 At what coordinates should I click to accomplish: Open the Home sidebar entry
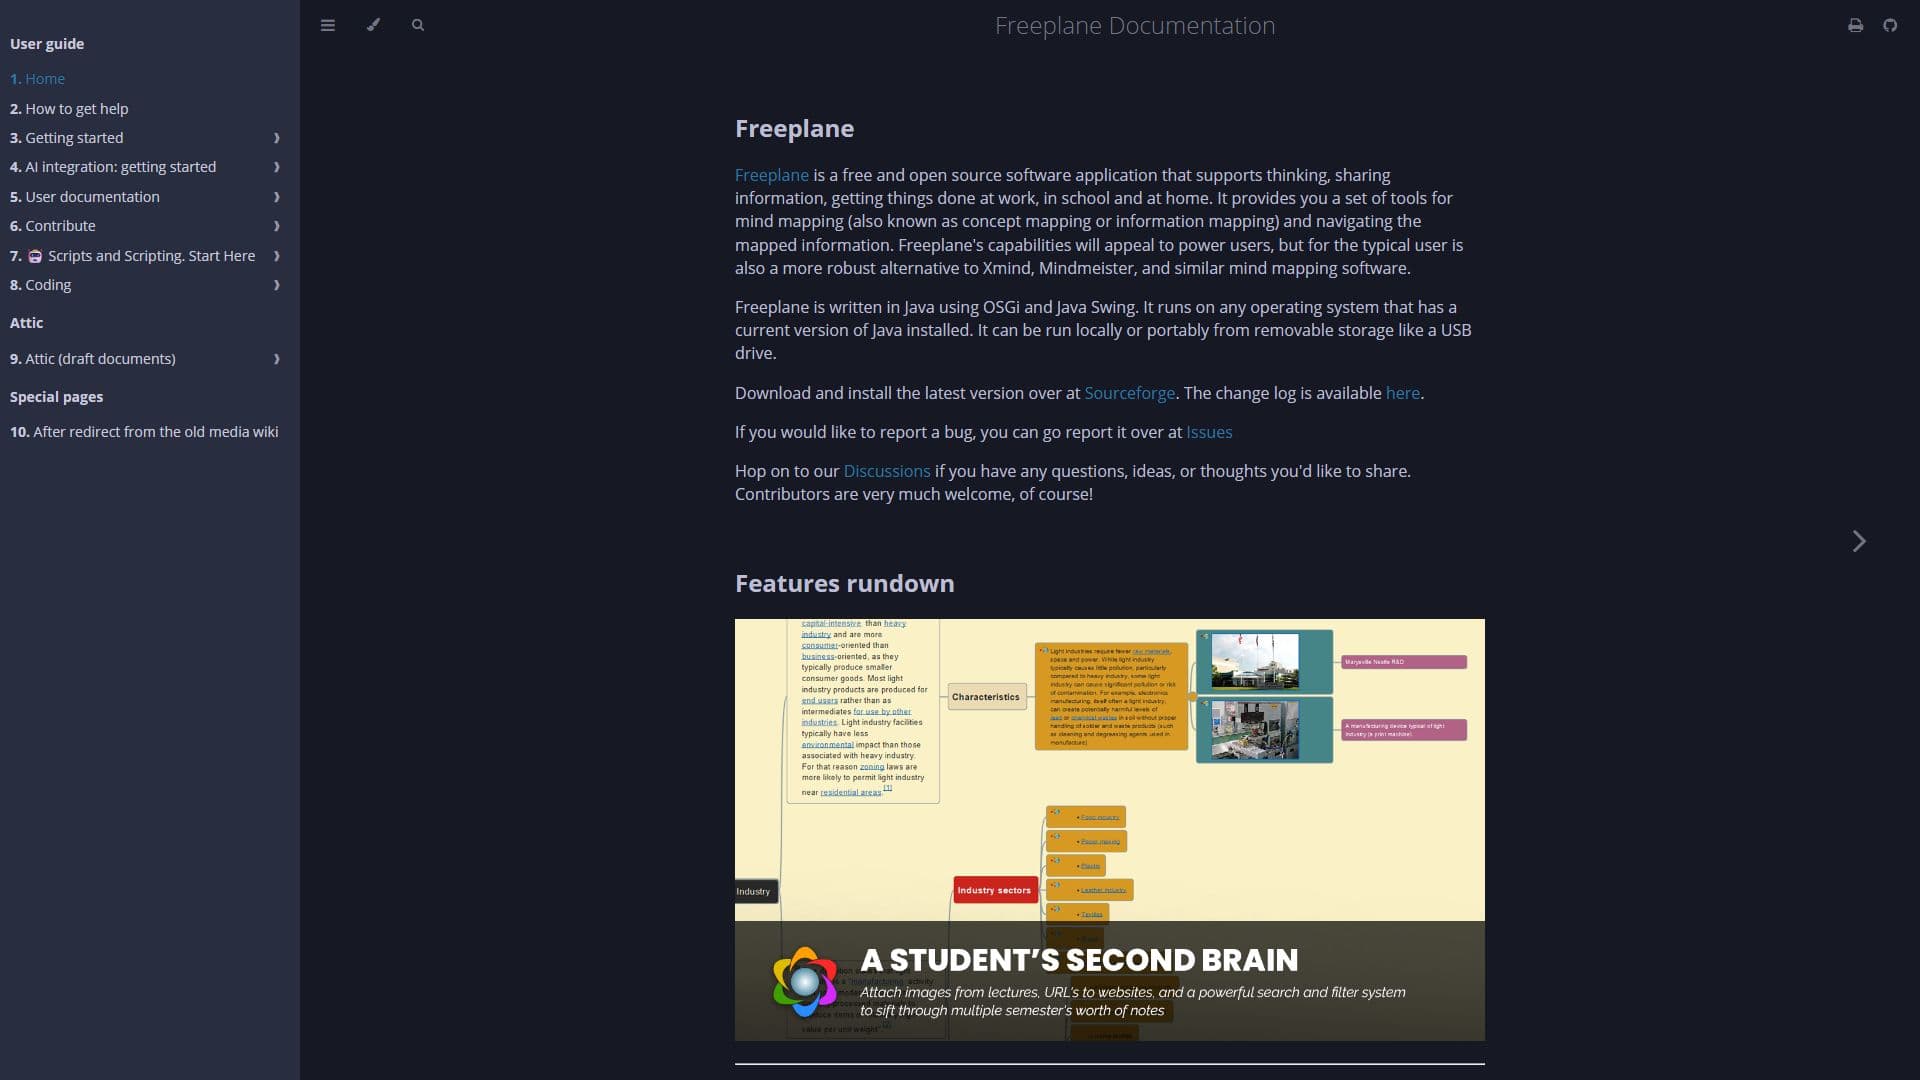coord(37,79)
